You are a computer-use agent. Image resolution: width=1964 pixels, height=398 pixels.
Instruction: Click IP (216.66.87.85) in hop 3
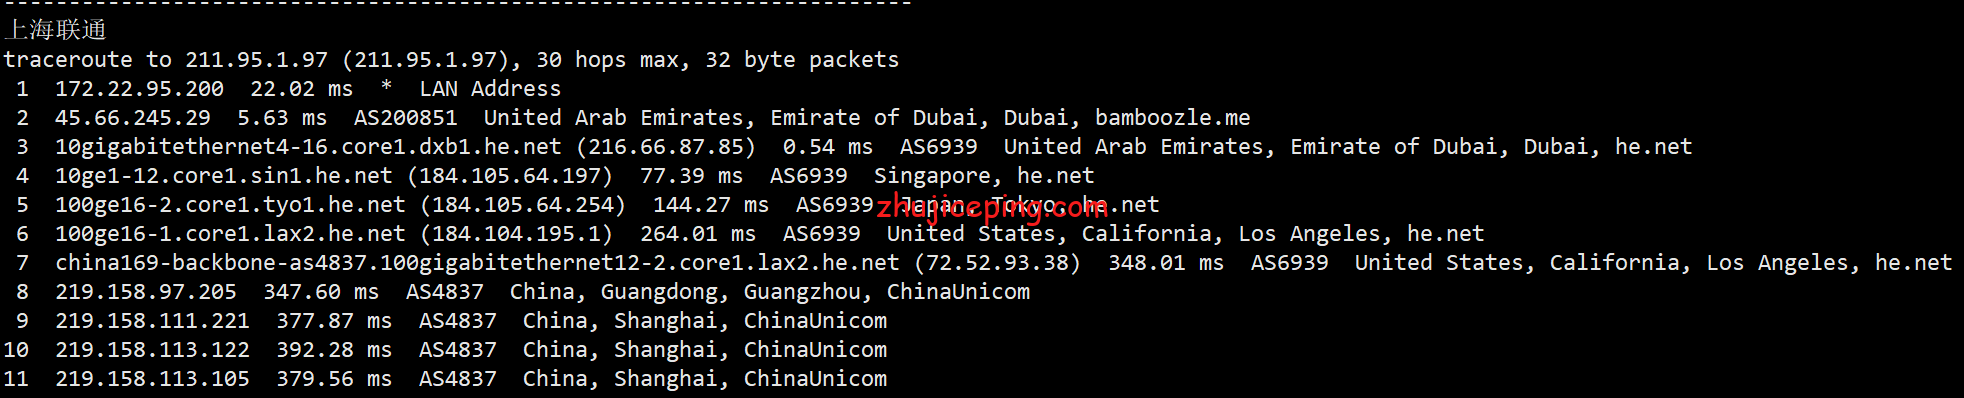pos(666,147)
